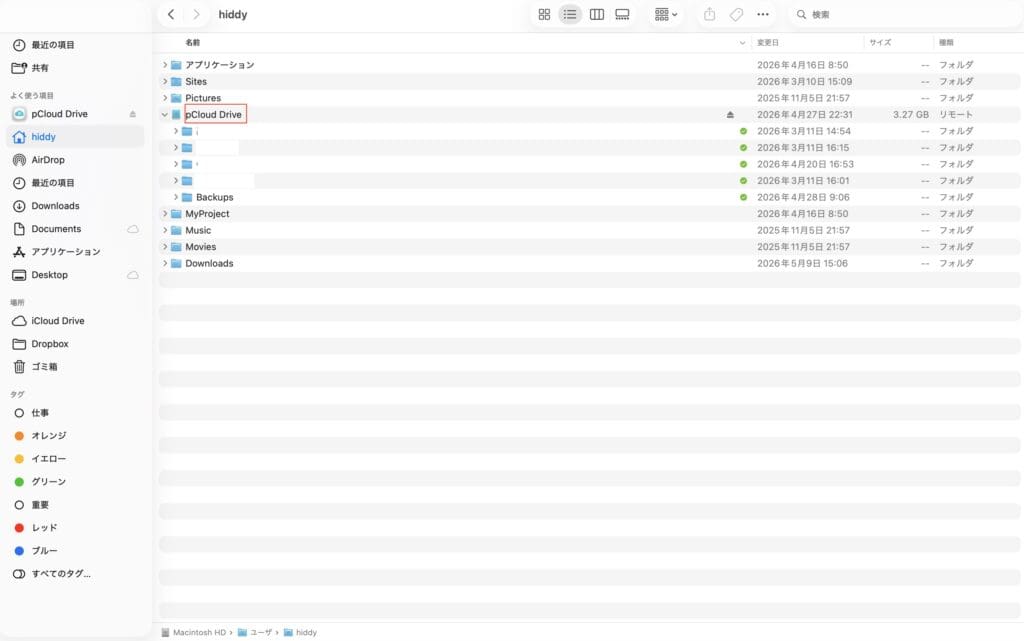
Task: Open Downloads in the sidebar
Action: [x=55, y=206]
